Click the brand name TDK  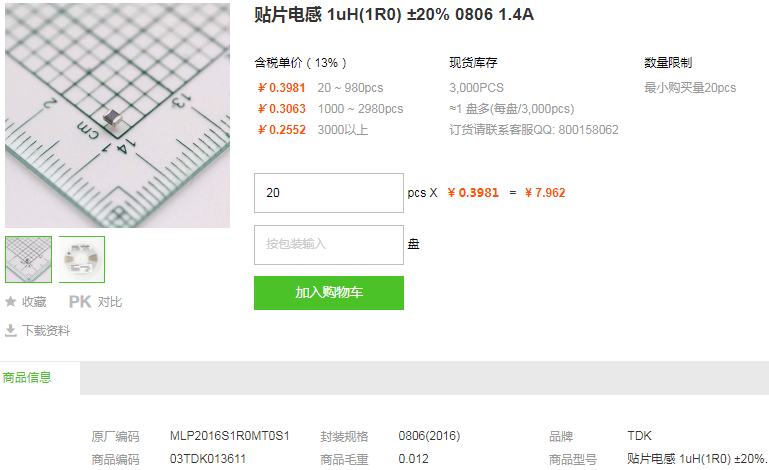click(x=639, y=436)
